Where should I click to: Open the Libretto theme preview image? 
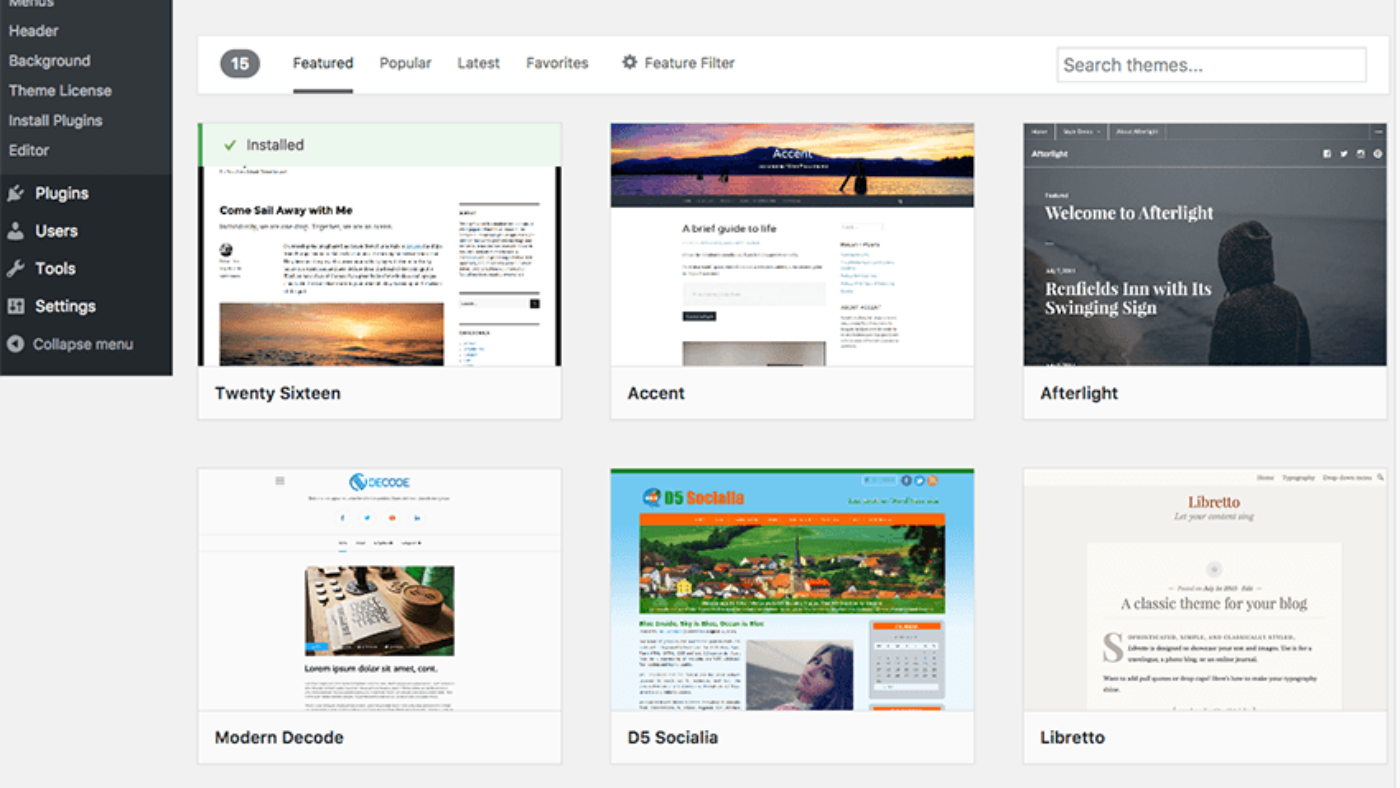1204,590
